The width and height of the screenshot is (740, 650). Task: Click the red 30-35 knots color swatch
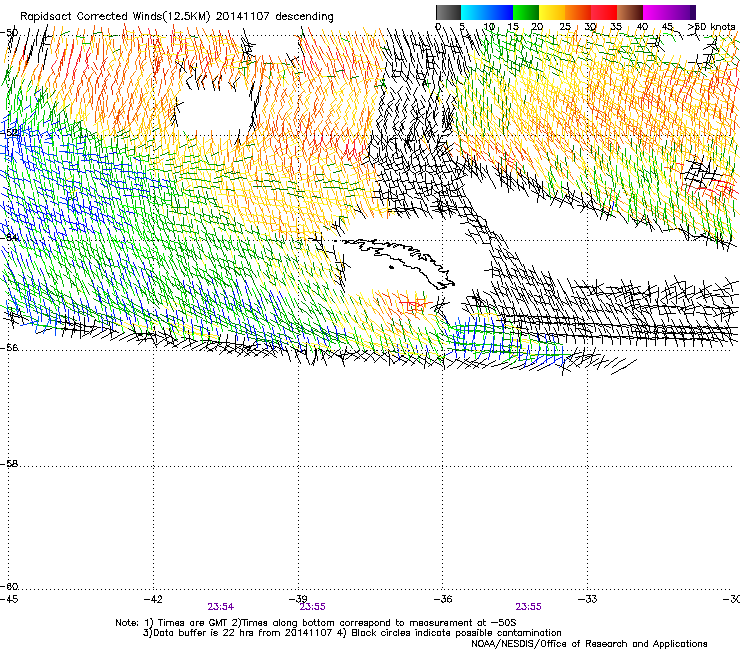pos(604,12)
